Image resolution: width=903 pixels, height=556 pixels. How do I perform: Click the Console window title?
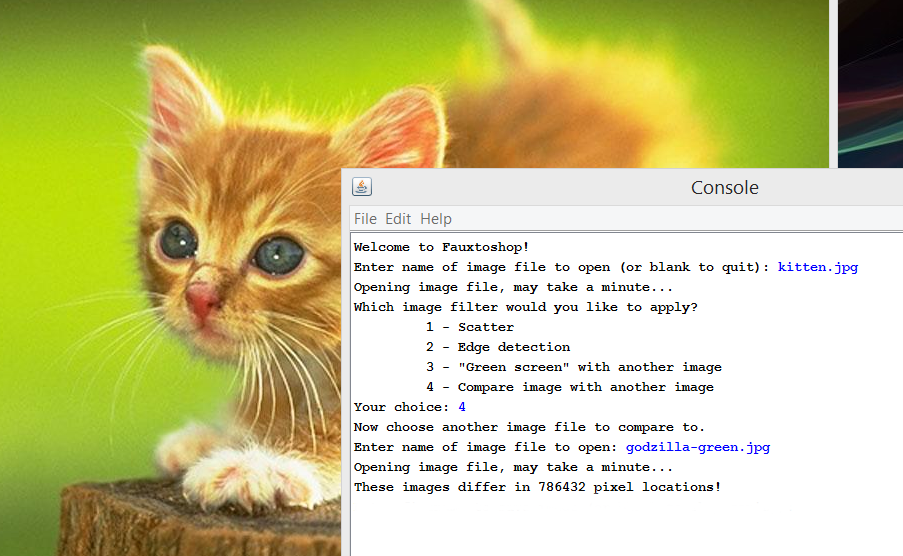click(724, 187)
